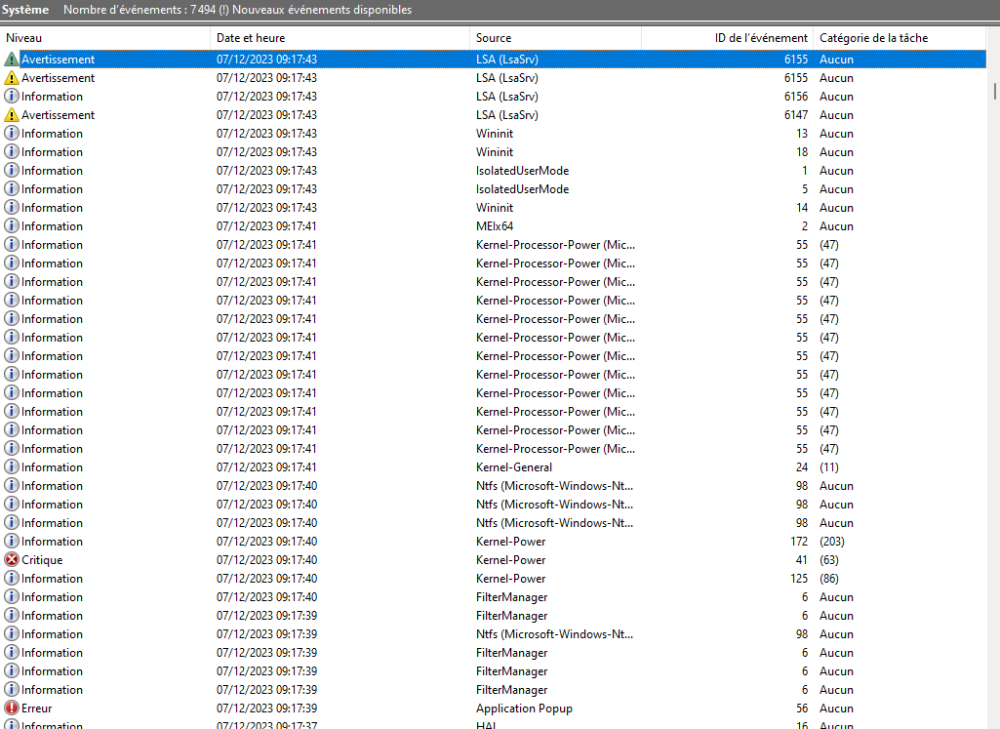The image size is (1000, 729).
Task: Click the highlighted 'LSA (LsaSrv)' source cell
Action: pos(507,59)
